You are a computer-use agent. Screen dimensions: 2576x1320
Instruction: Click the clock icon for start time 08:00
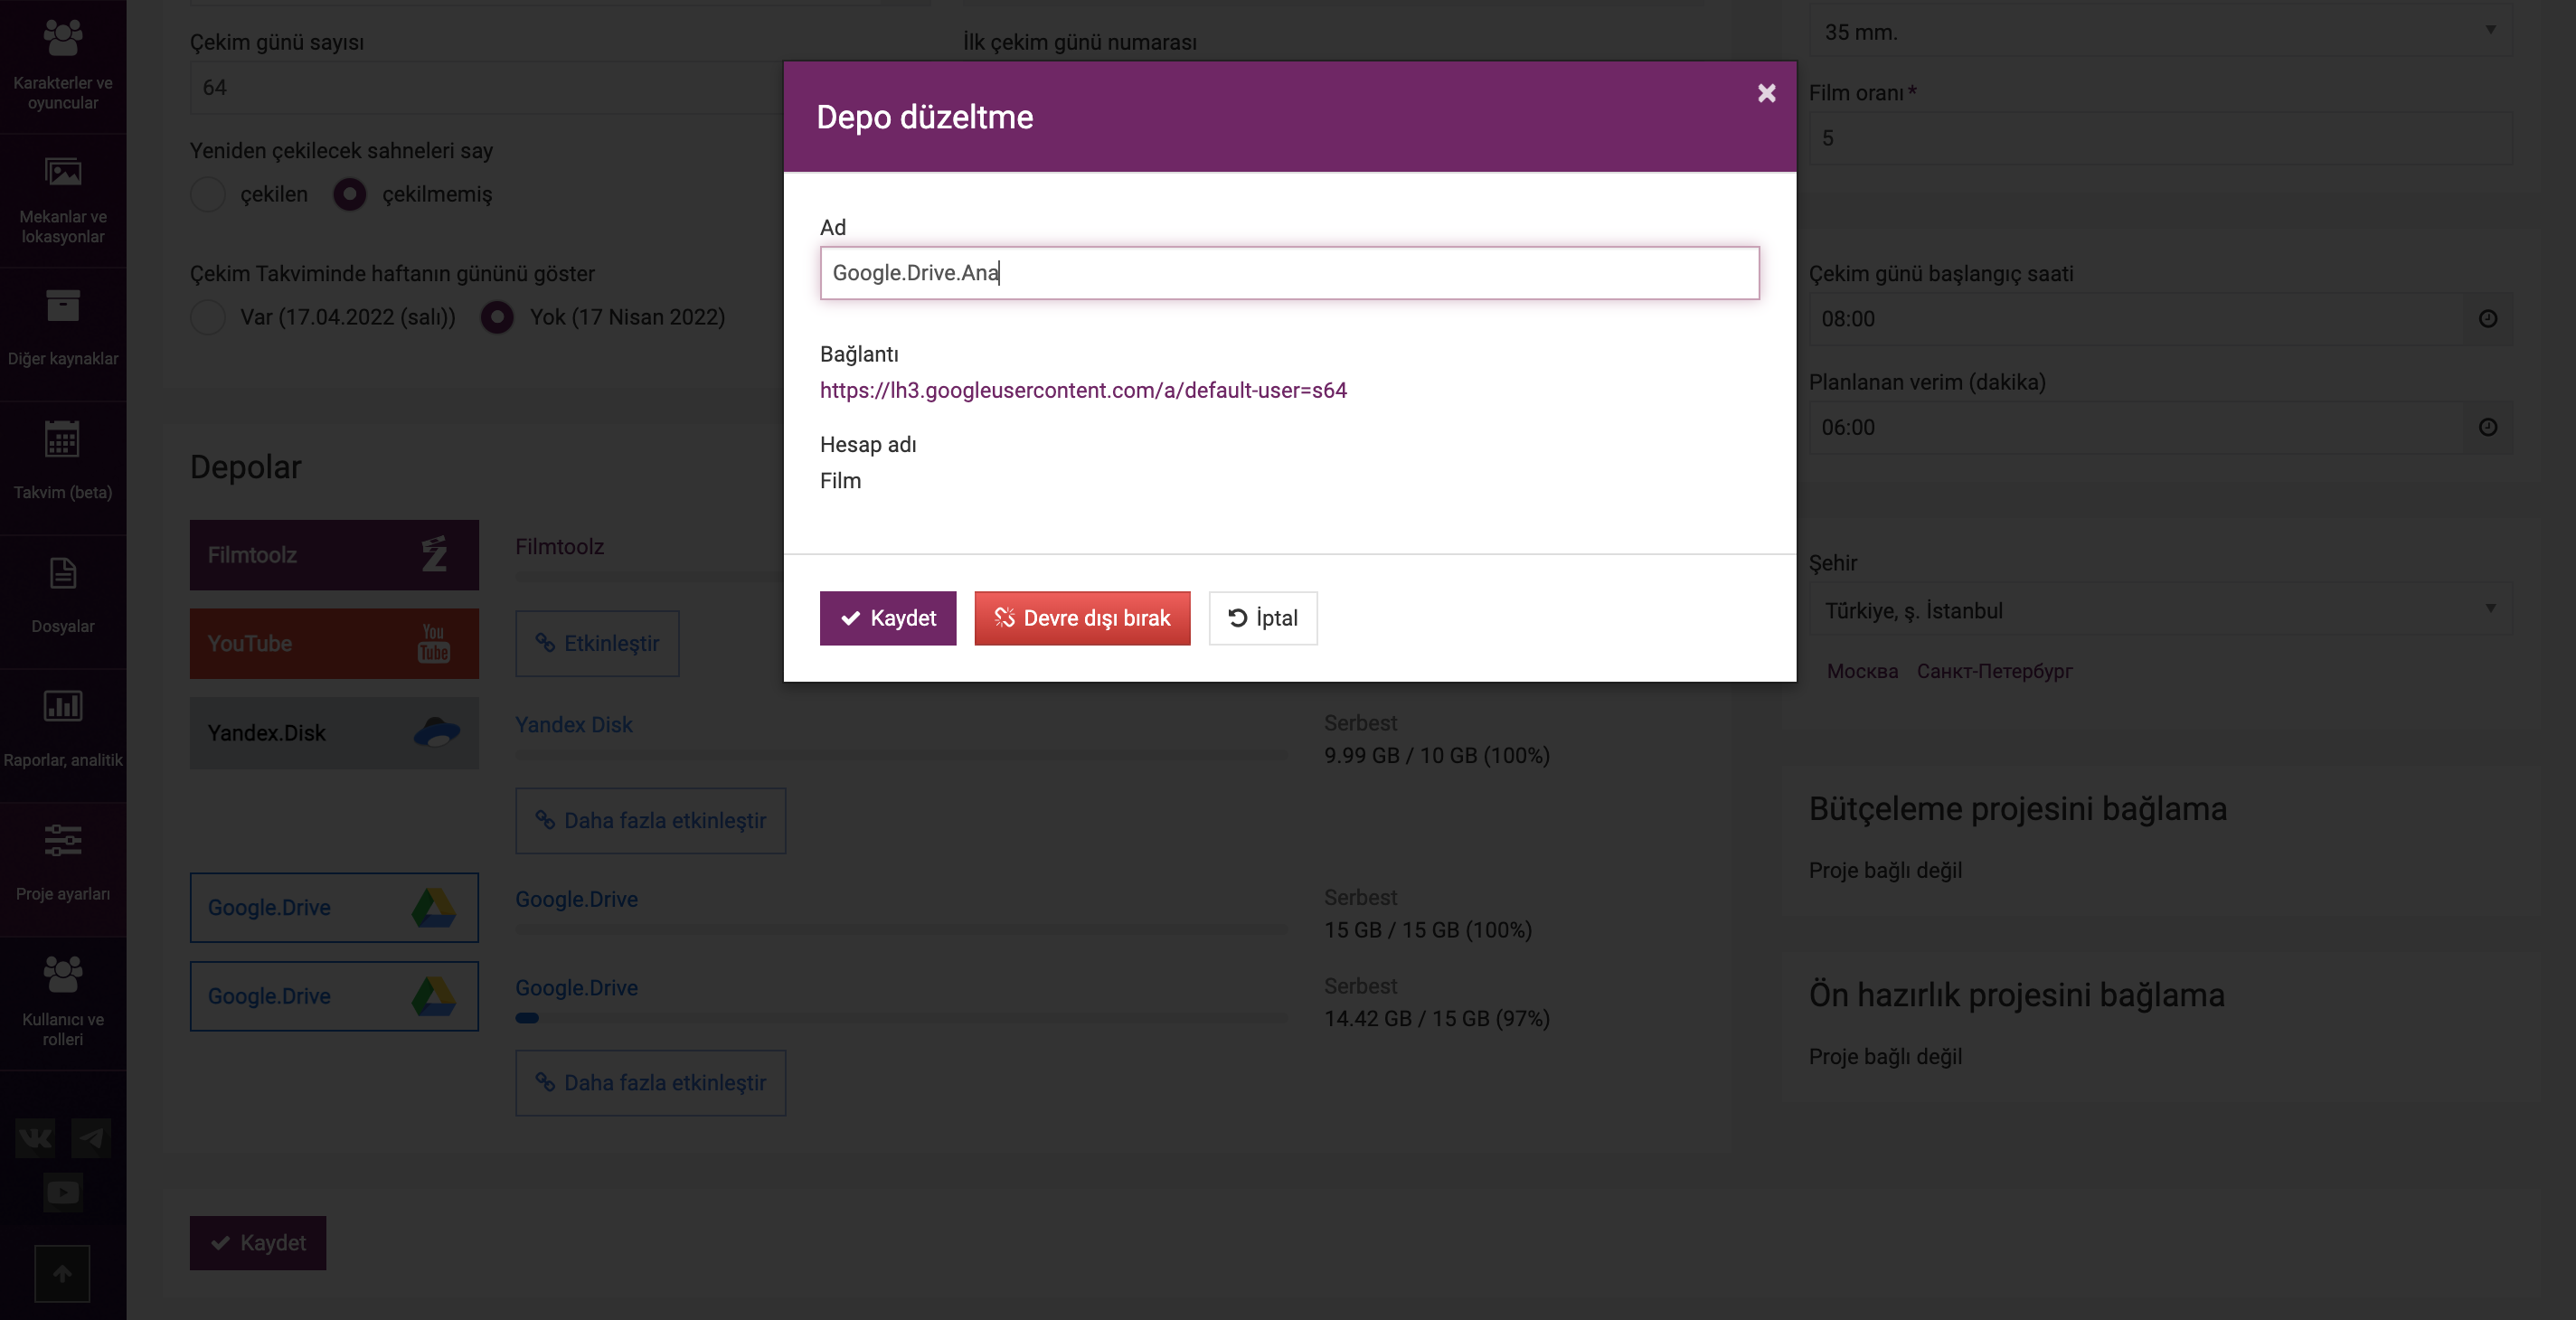(2488, 319)
